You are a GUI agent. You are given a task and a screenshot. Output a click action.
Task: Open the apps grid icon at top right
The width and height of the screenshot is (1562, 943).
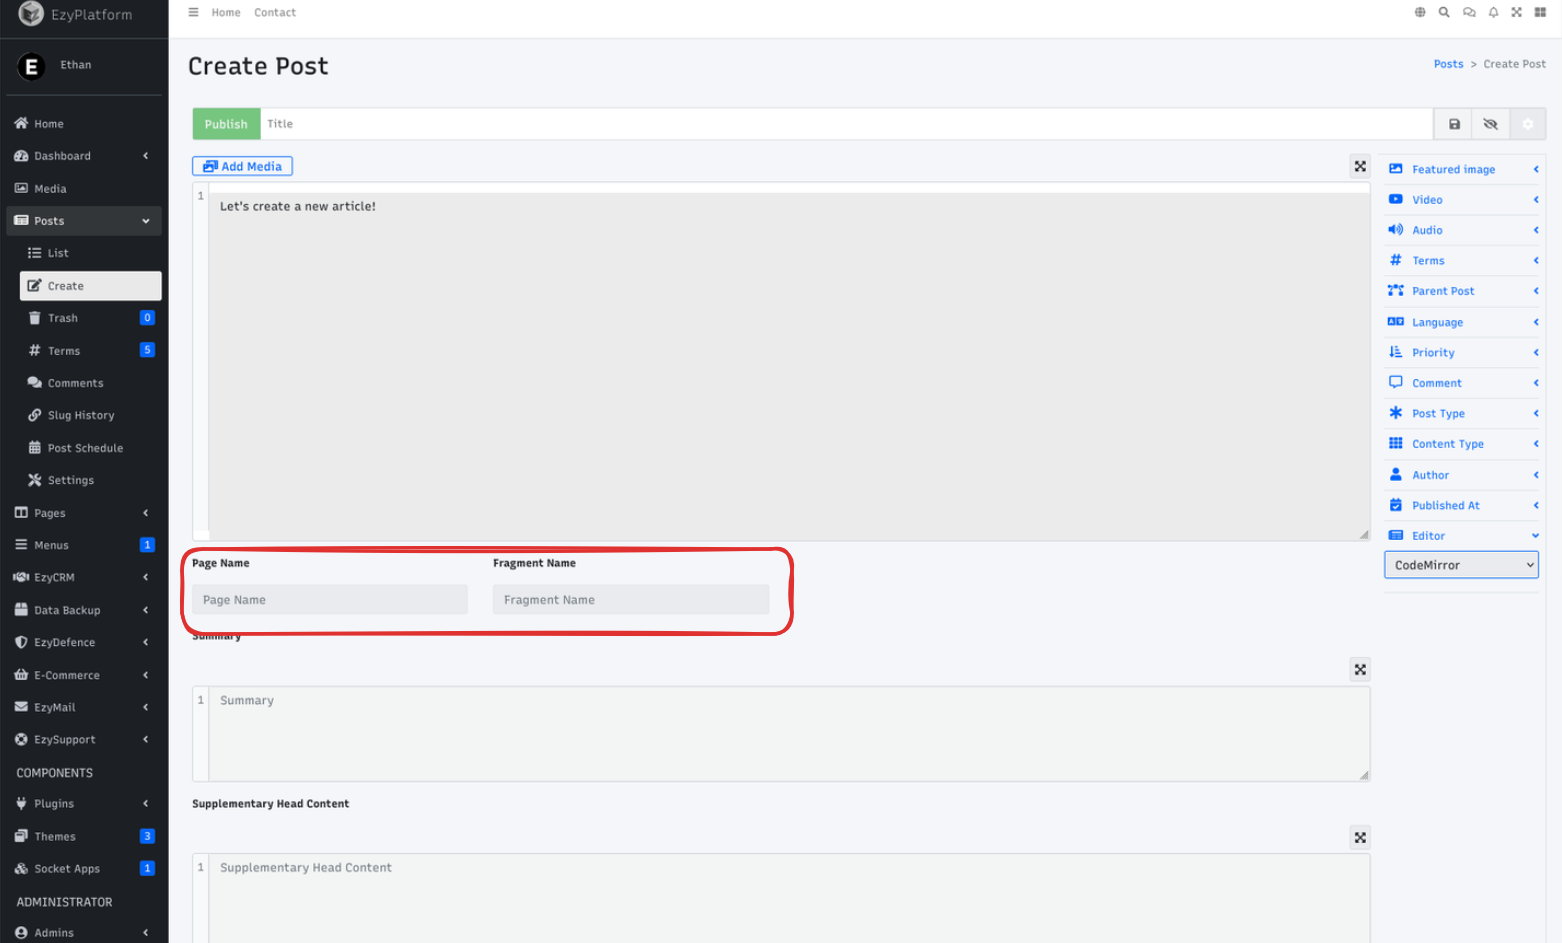pos(1540,13)
